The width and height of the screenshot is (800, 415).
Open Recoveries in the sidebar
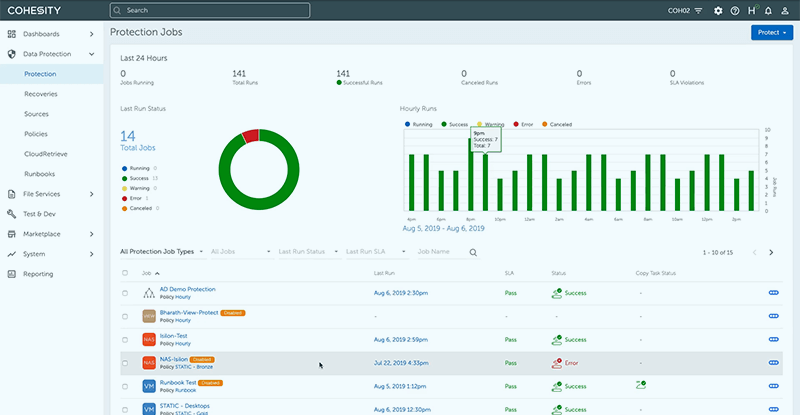click(41, 94)
